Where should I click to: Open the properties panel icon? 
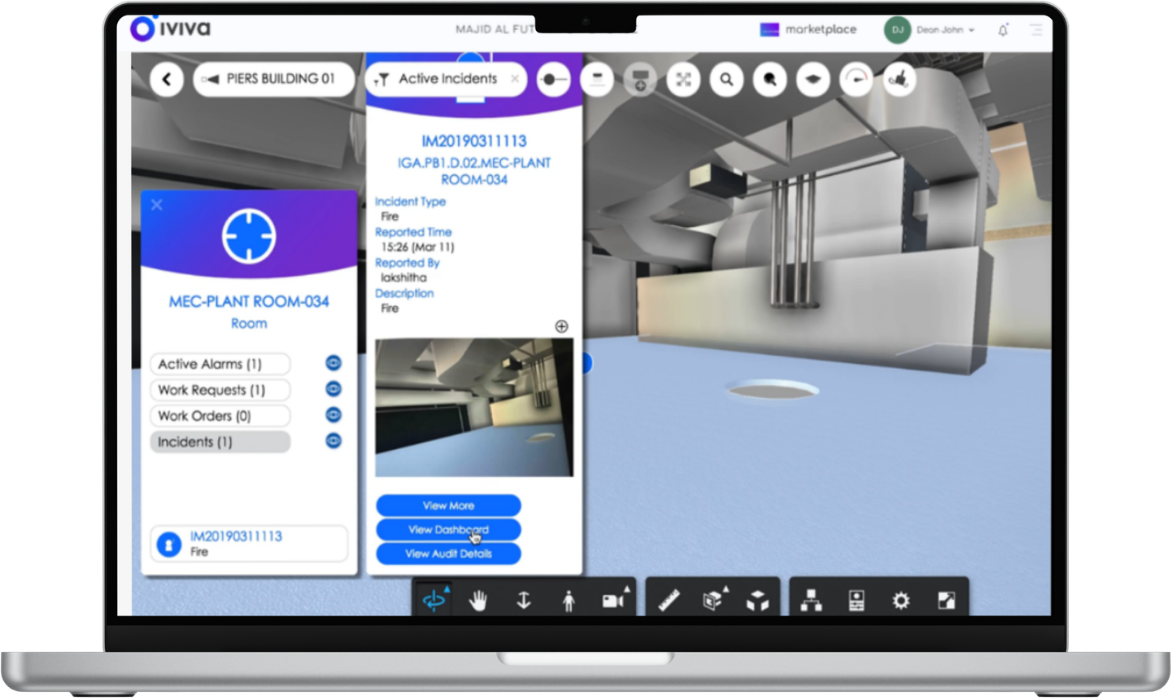coord(857,601)
